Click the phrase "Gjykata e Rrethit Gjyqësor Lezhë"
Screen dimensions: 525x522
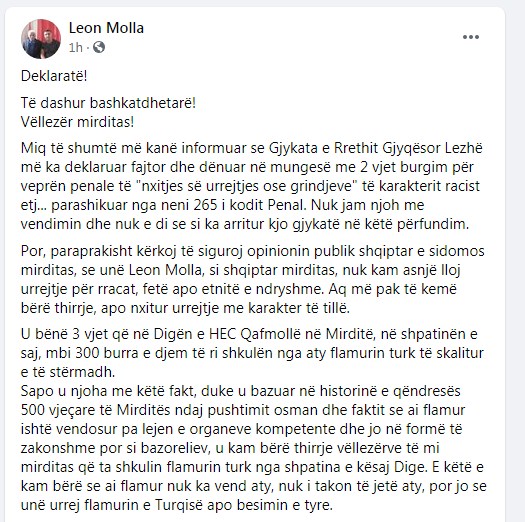click(376, 148)
